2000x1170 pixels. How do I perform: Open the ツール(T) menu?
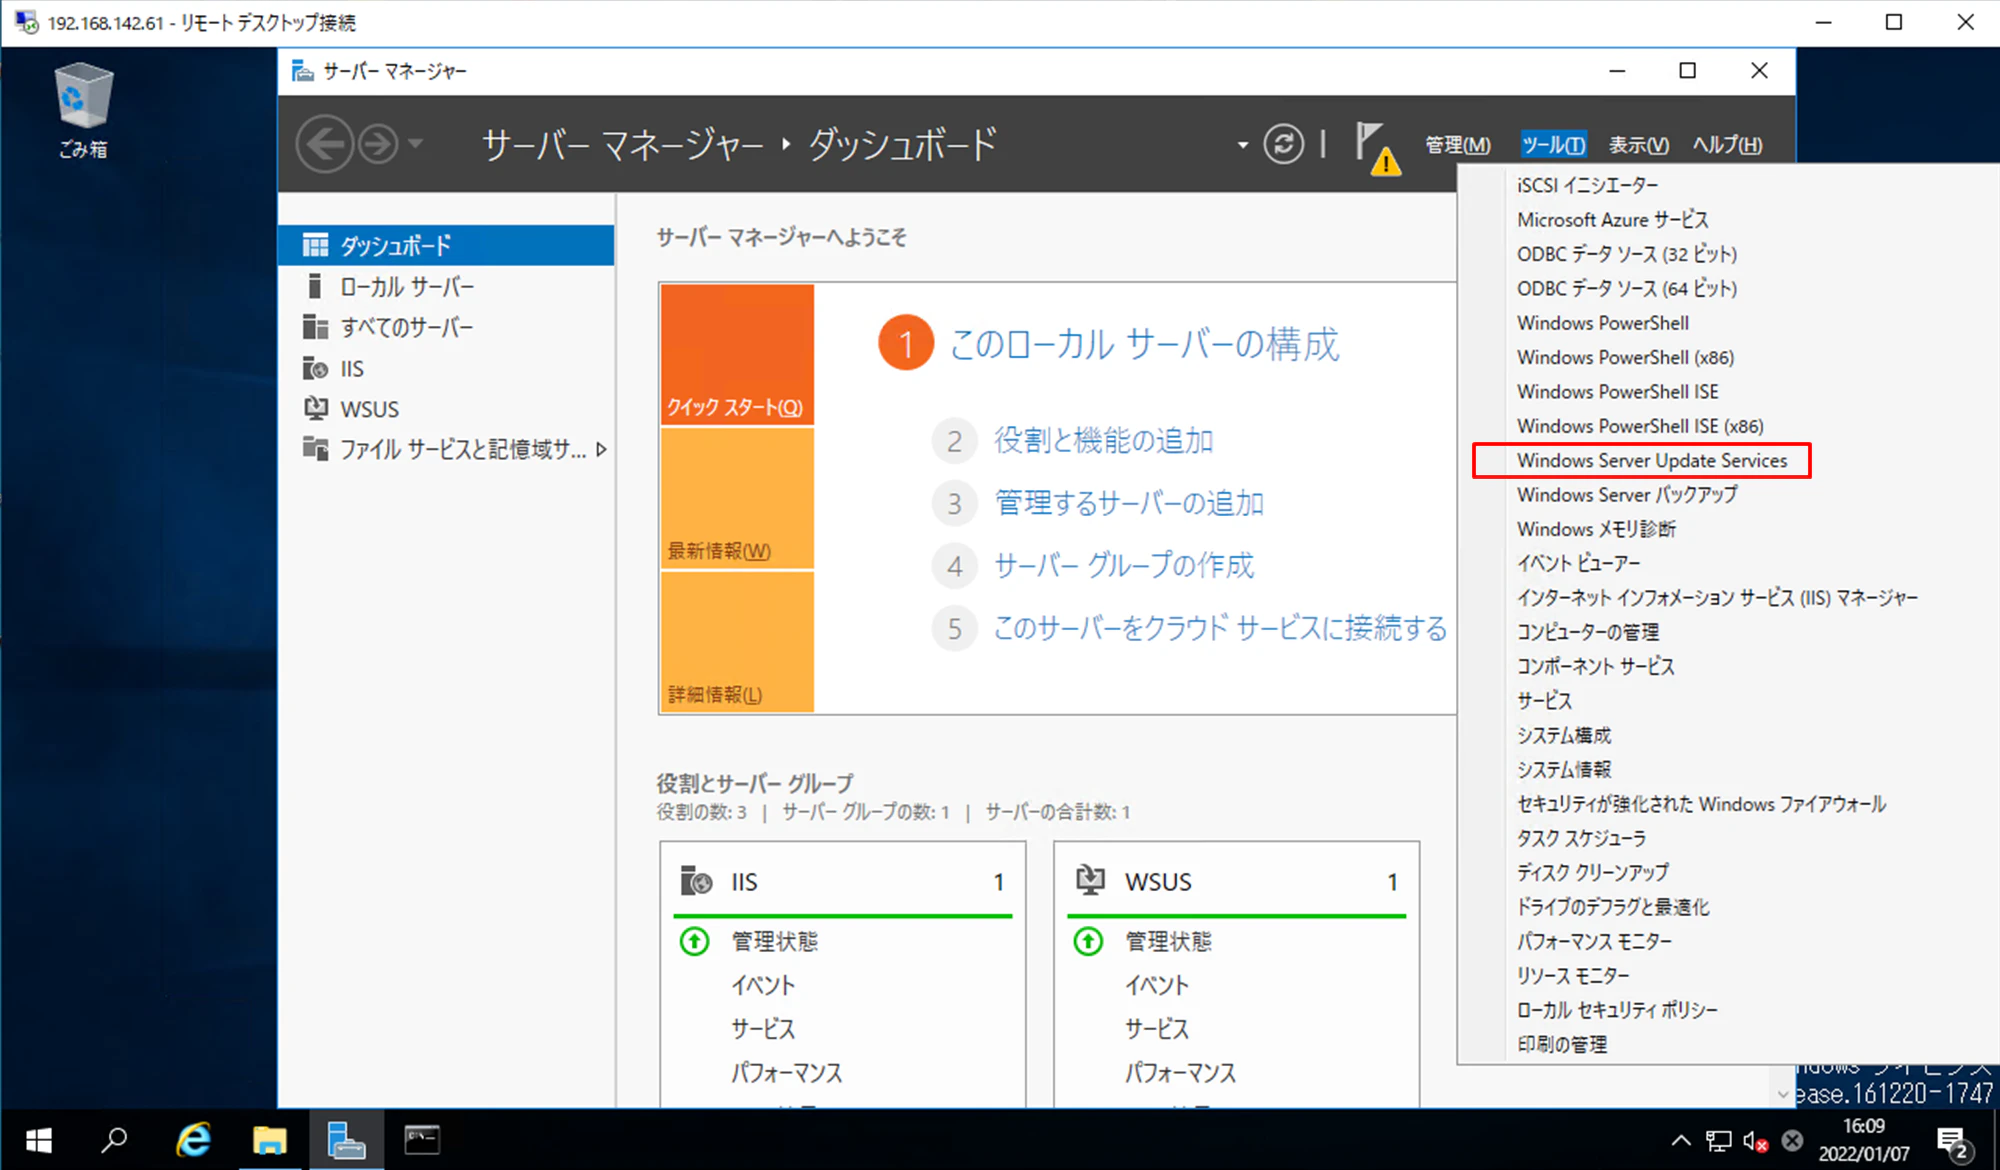click(1553, 145)
